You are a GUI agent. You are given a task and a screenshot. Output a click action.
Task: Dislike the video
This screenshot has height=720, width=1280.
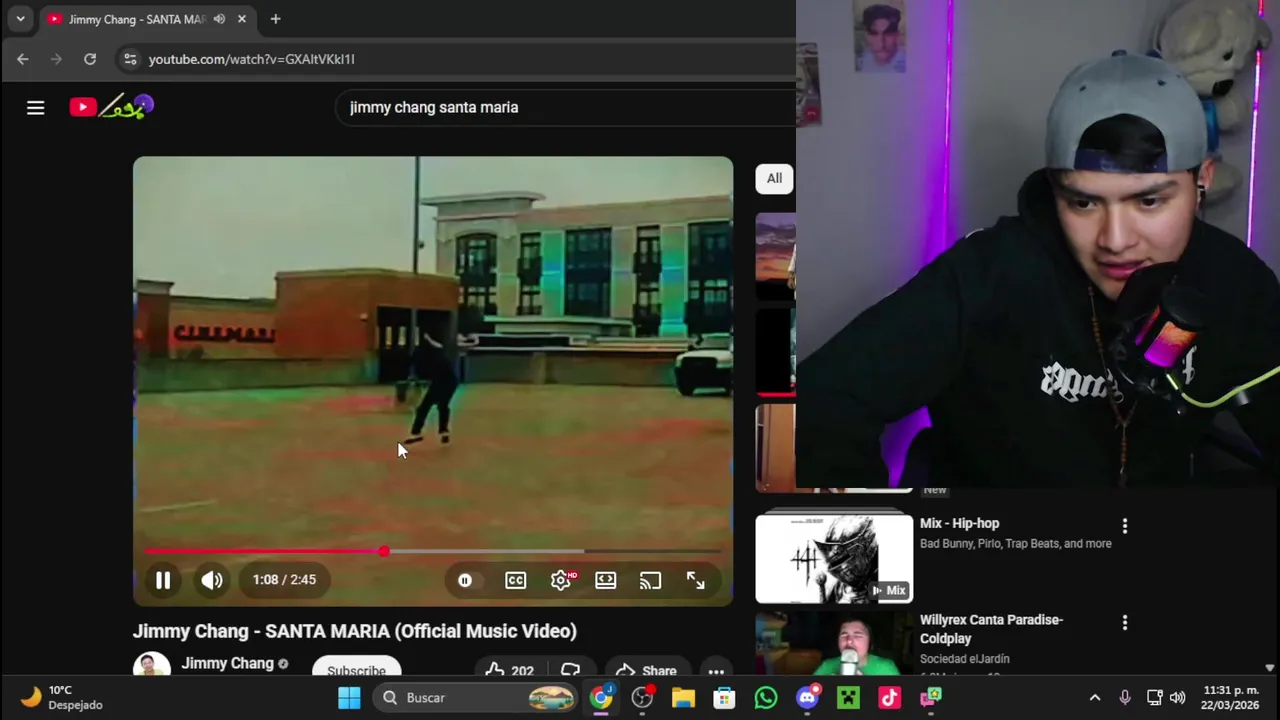(x=571, y=668)
